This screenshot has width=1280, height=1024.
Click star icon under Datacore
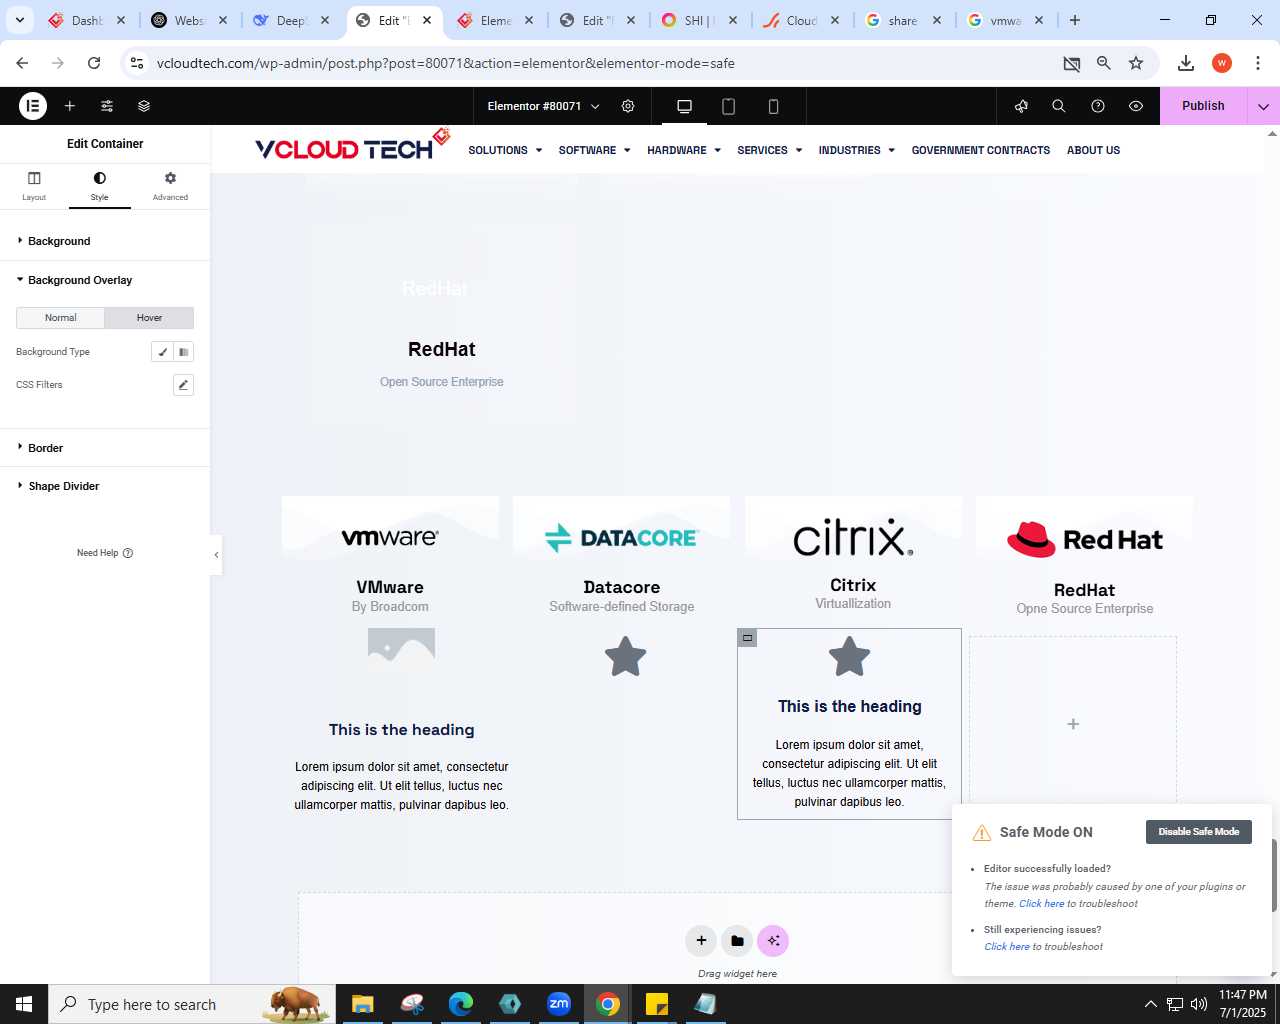coord(626,657)
